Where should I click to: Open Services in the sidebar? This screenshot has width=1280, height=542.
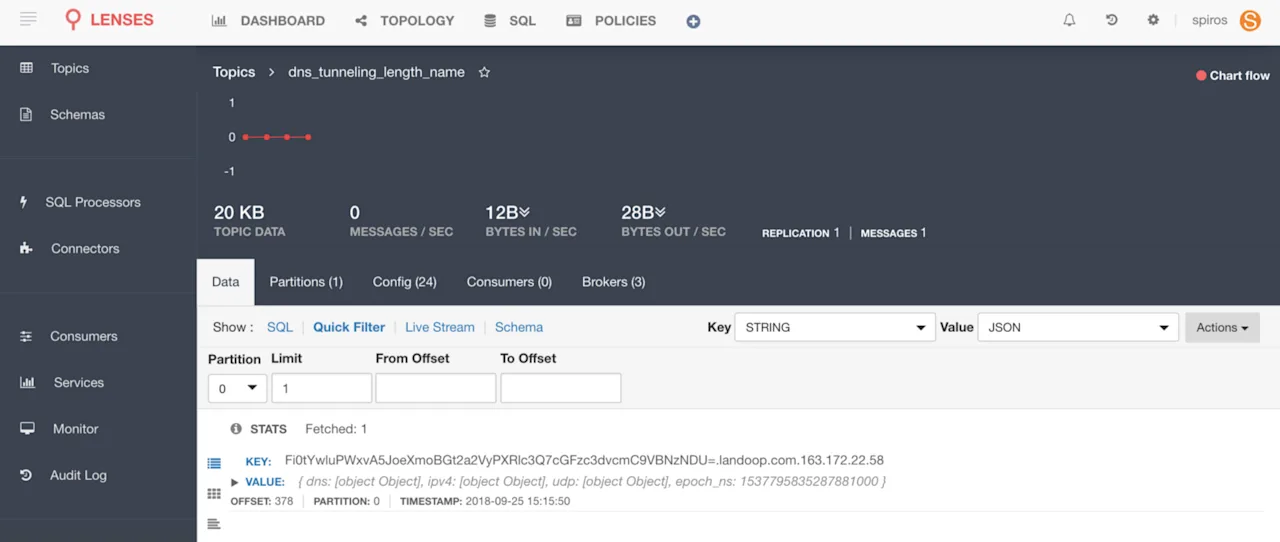point(79,382)
